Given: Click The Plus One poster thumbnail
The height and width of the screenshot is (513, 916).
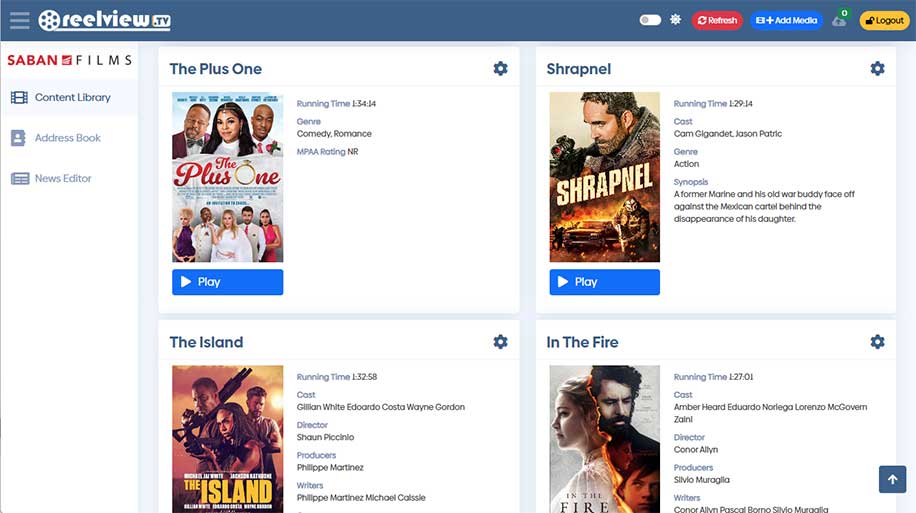Looking at the screenshot, I should pyautogui.click(x=228, y=177).
